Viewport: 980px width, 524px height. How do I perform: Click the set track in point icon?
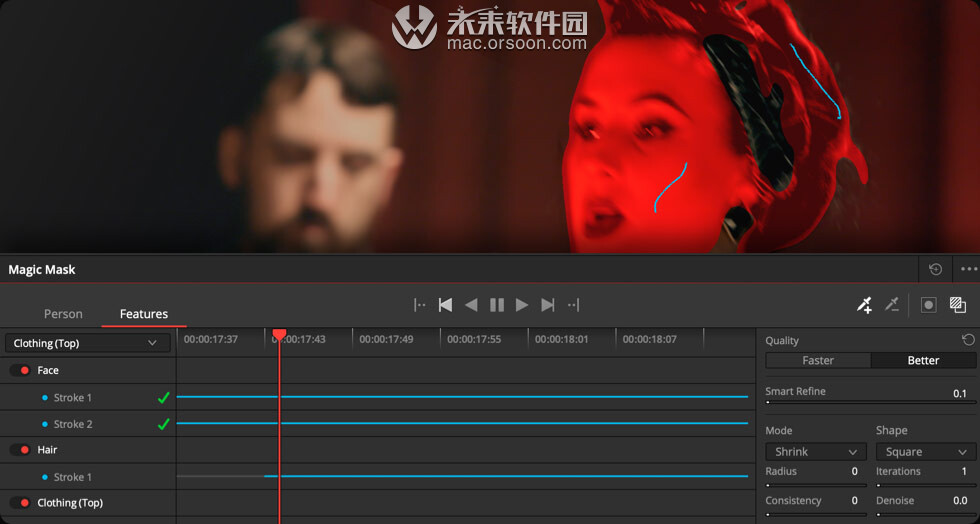tap(419, 305)
